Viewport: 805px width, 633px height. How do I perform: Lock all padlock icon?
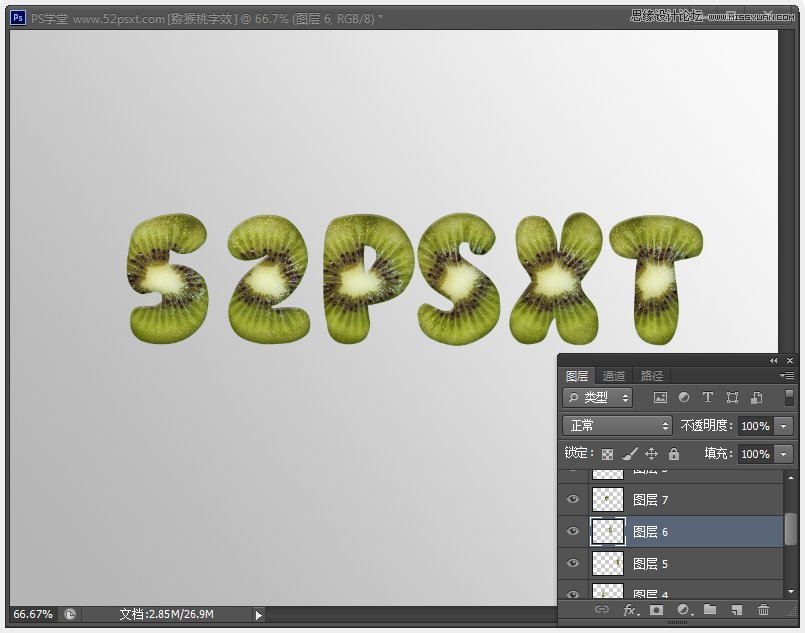674,454
